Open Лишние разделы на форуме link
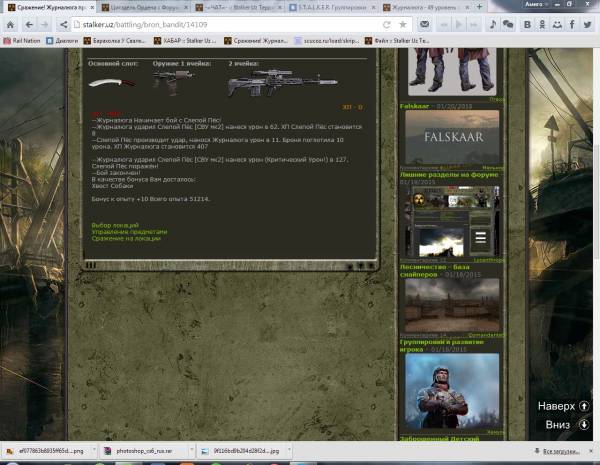Viewport: 600px width, 465px height. [449, 175]
